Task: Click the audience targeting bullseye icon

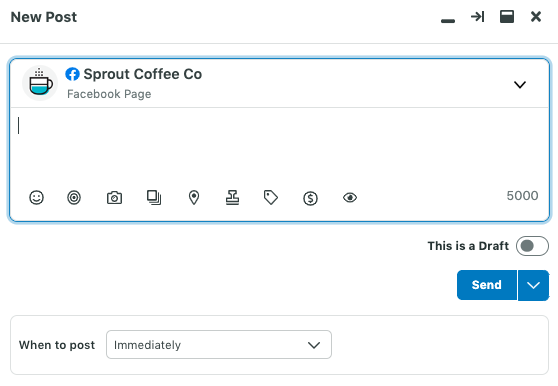Action: pyautogui.click(x=74, y=197)
